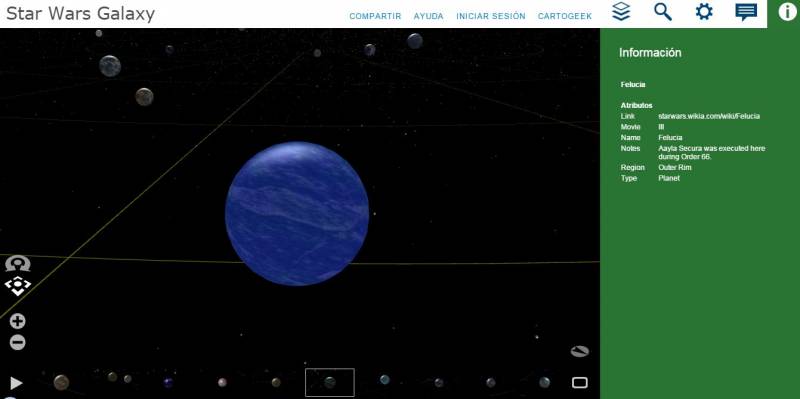Image resolution: width=800 pixels, height=399 pixels.
Task: Toggle the tilted planet view icon
Action: pos(580,351)
